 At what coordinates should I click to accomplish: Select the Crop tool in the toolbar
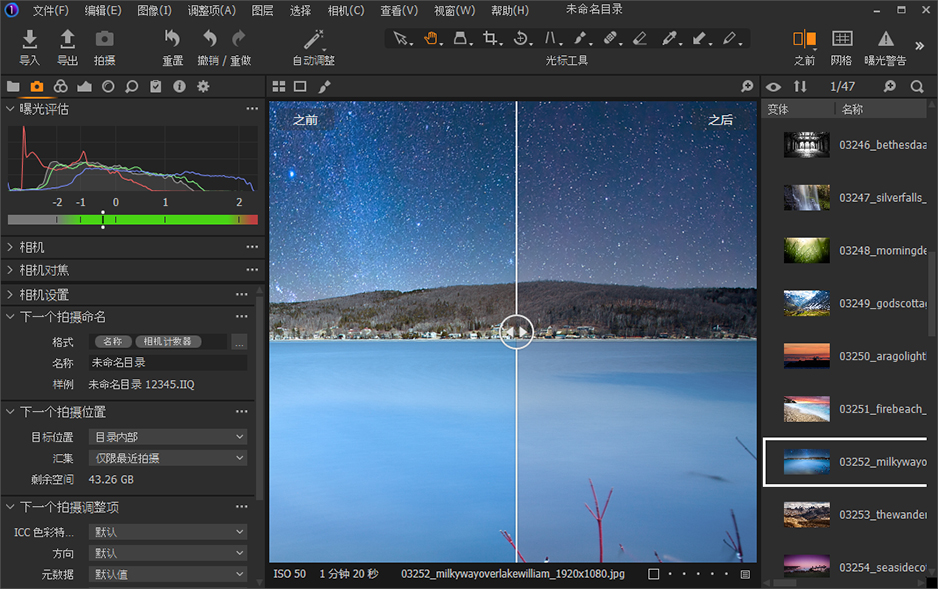(x=489, y=38)
